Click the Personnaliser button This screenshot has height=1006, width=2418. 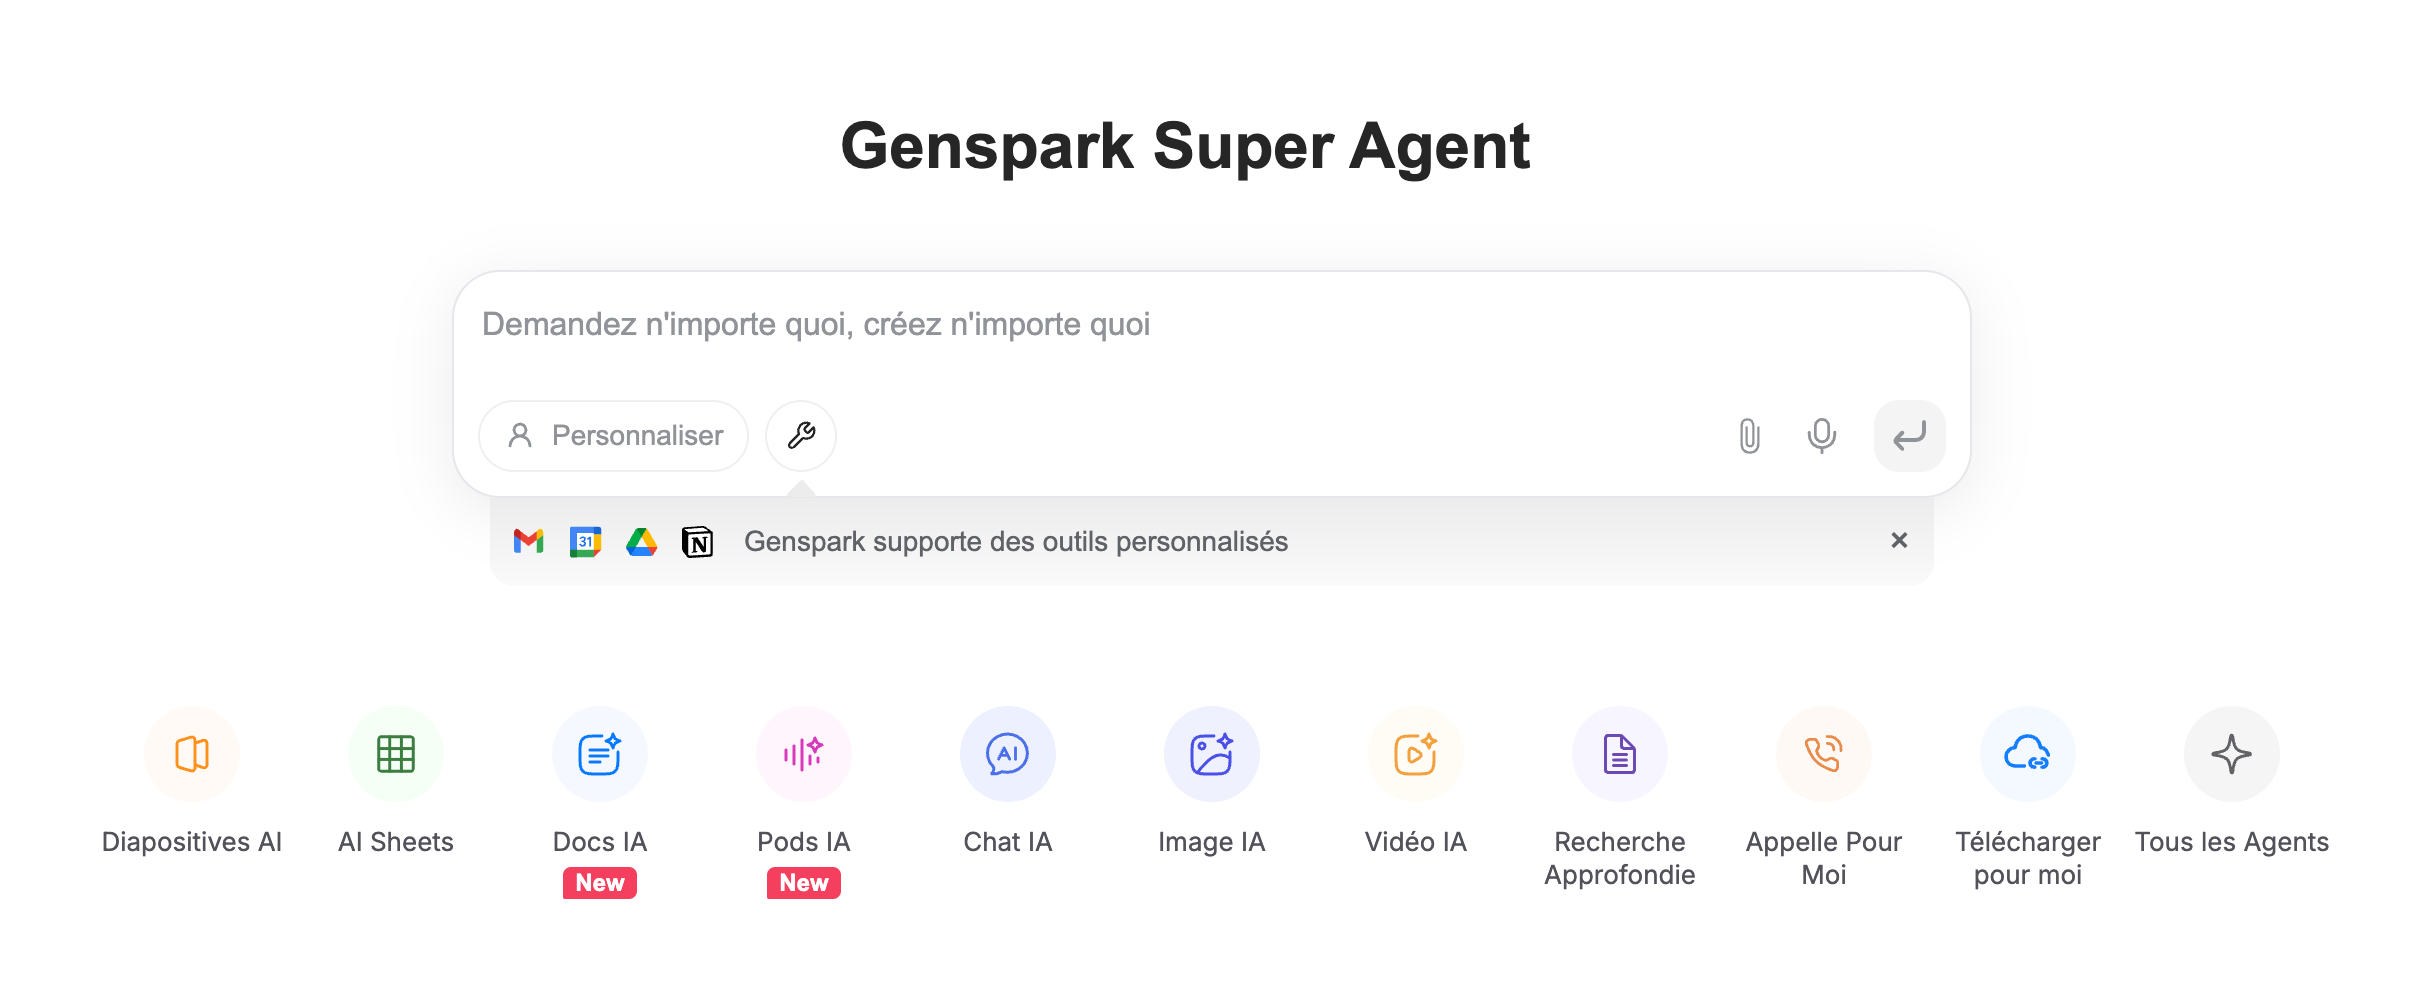(x=614, y=436)
